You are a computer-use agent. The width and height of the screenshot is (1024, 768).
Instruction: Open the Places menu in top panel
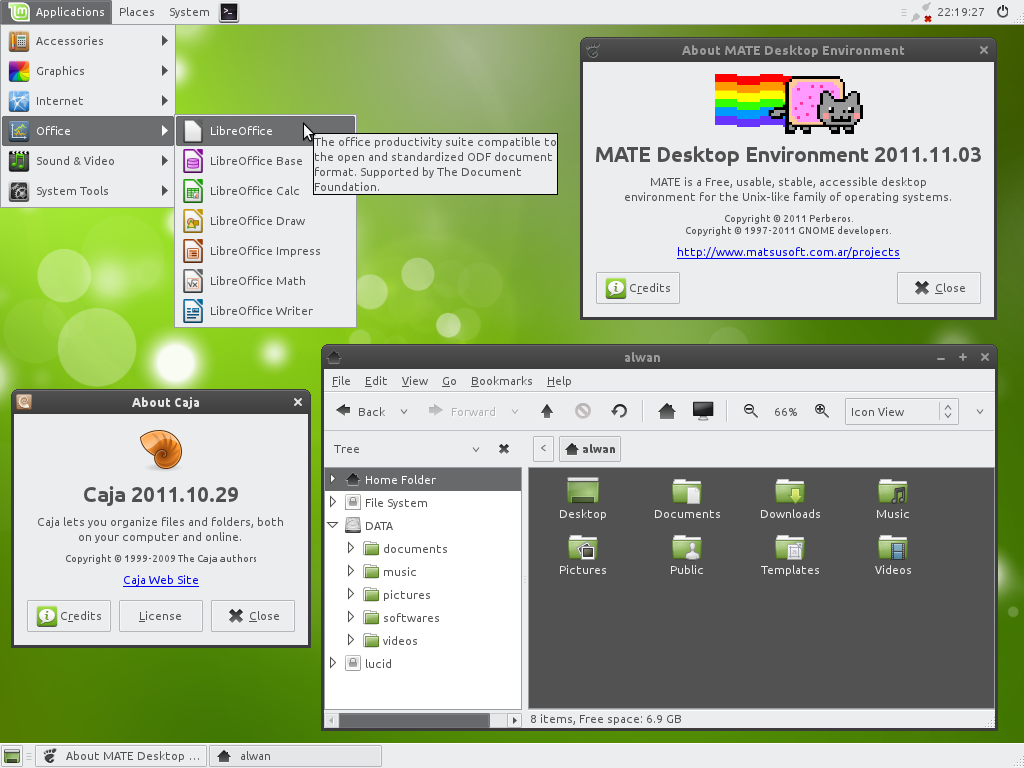pos(136,12)
